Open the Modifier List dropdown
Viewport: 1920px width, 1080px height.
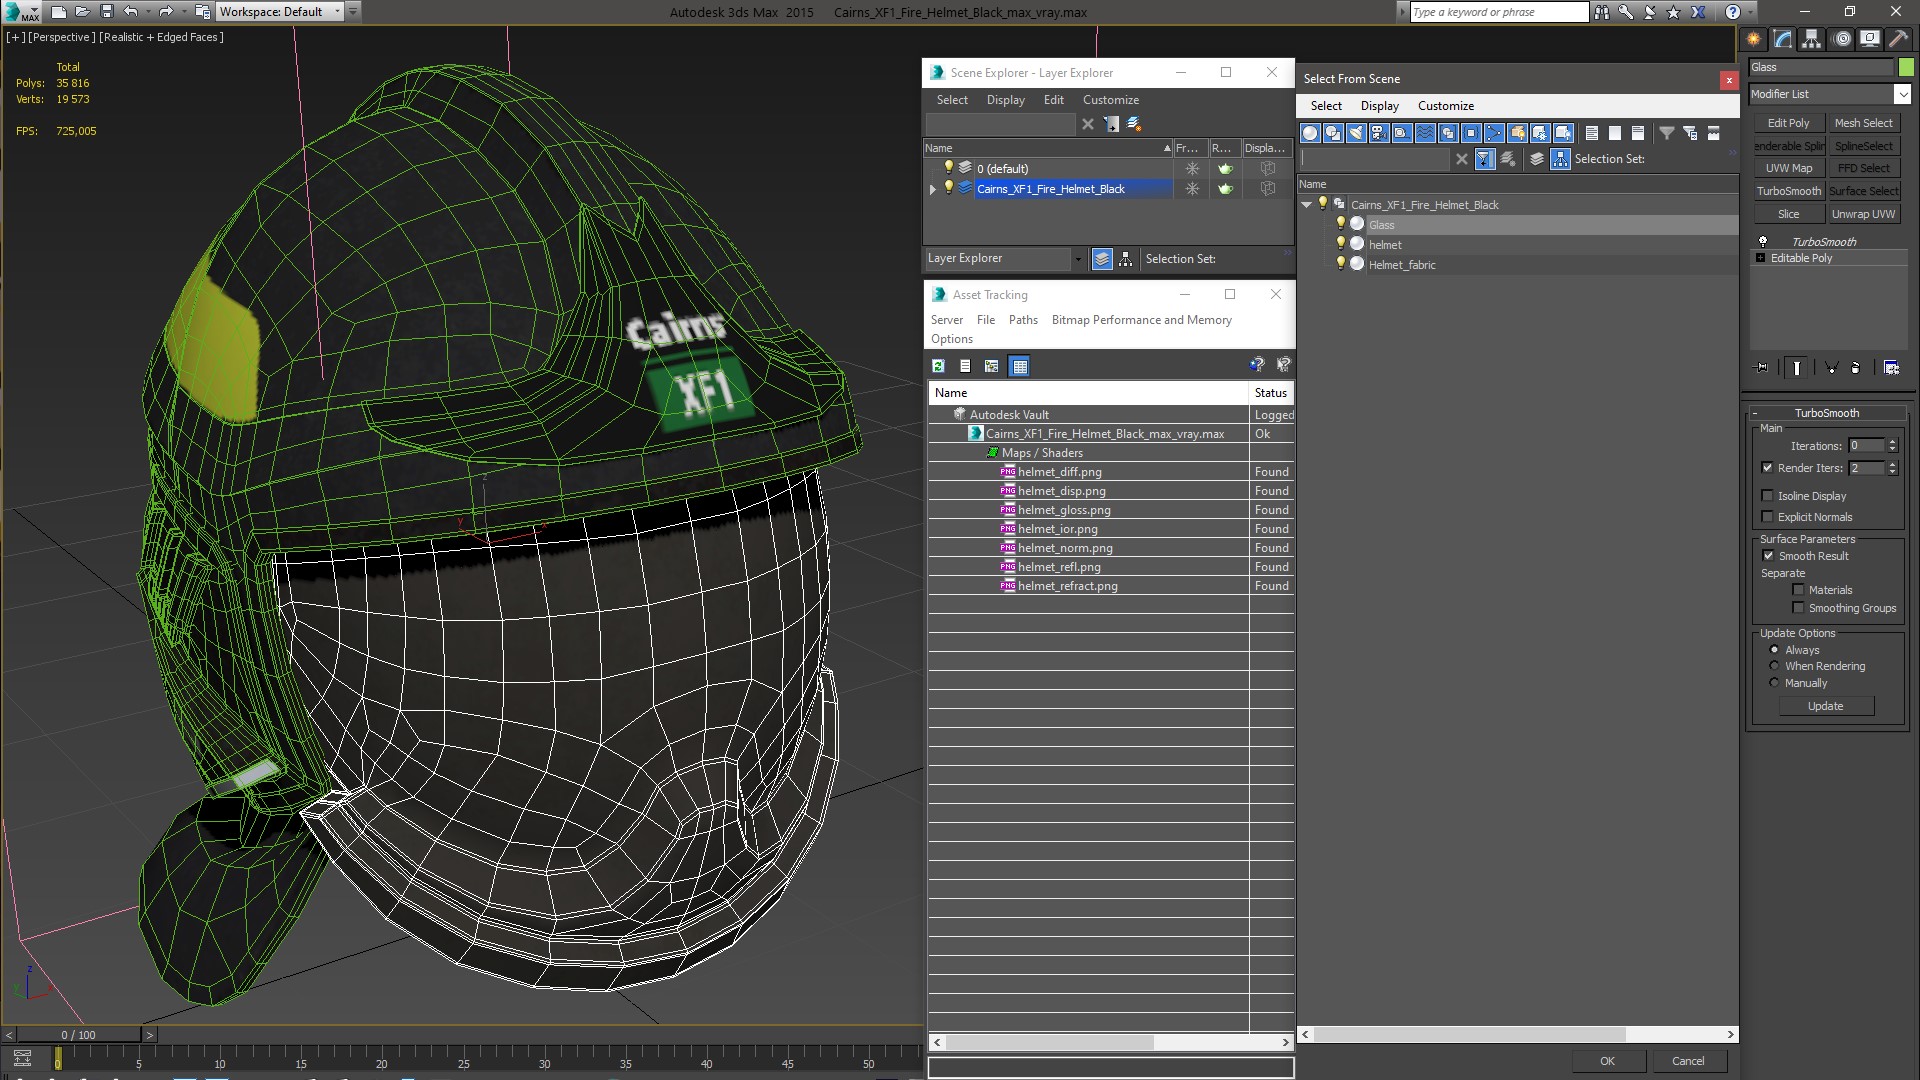coord(1902,94)
